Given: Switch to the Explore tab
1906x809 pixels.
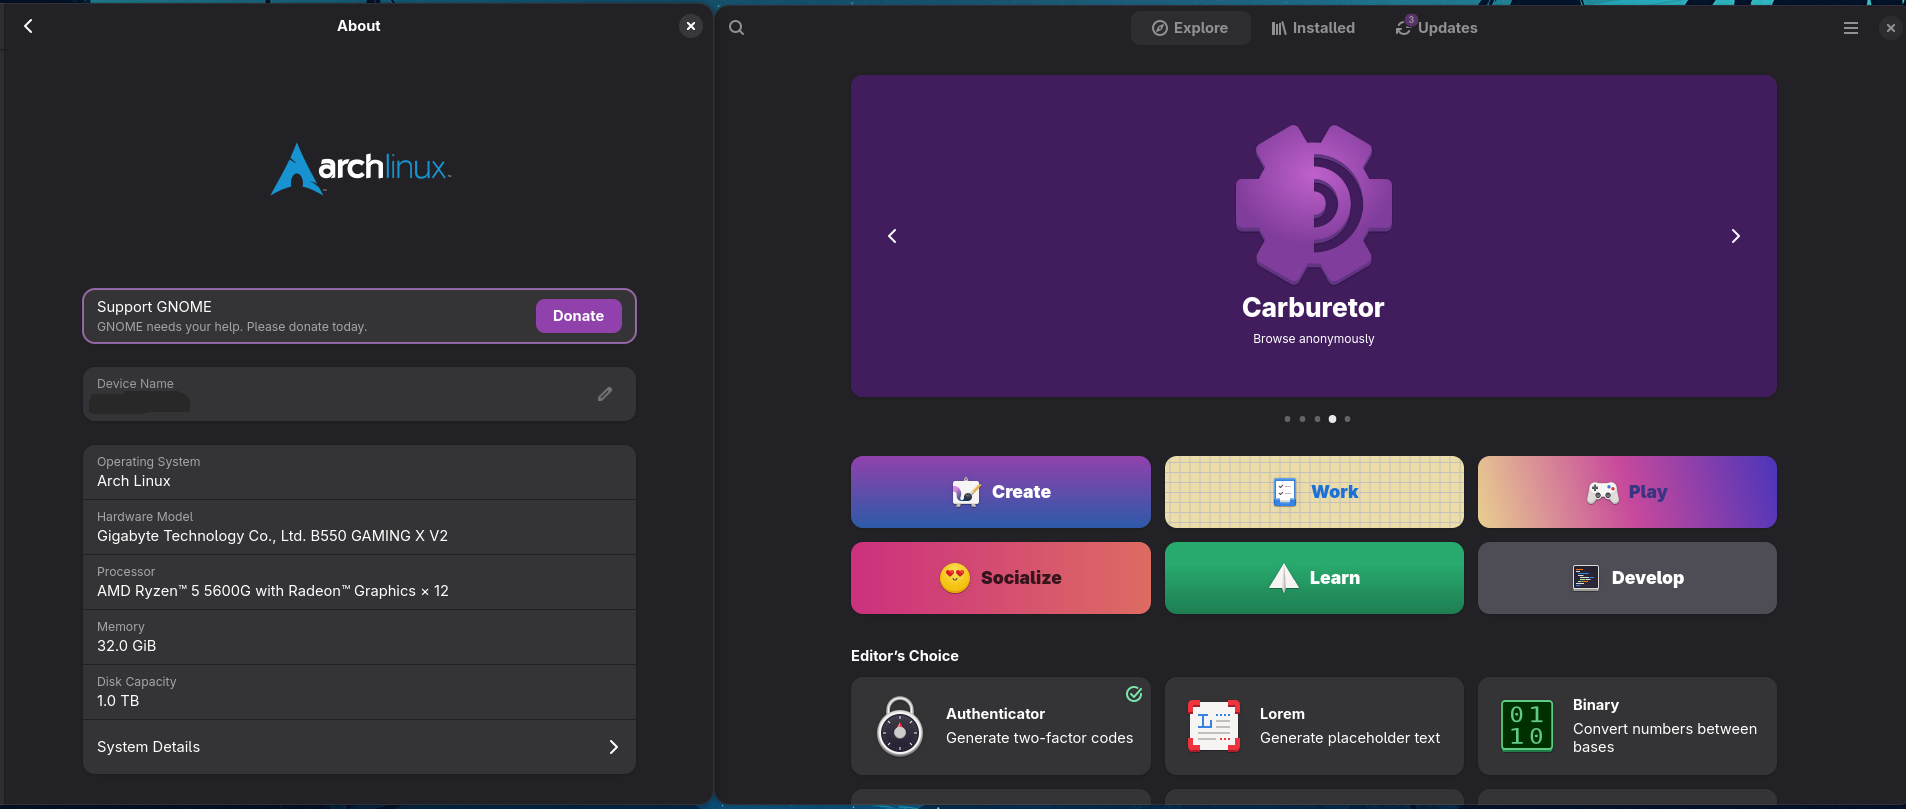Looking at the screenshot, I should 1190,28.
